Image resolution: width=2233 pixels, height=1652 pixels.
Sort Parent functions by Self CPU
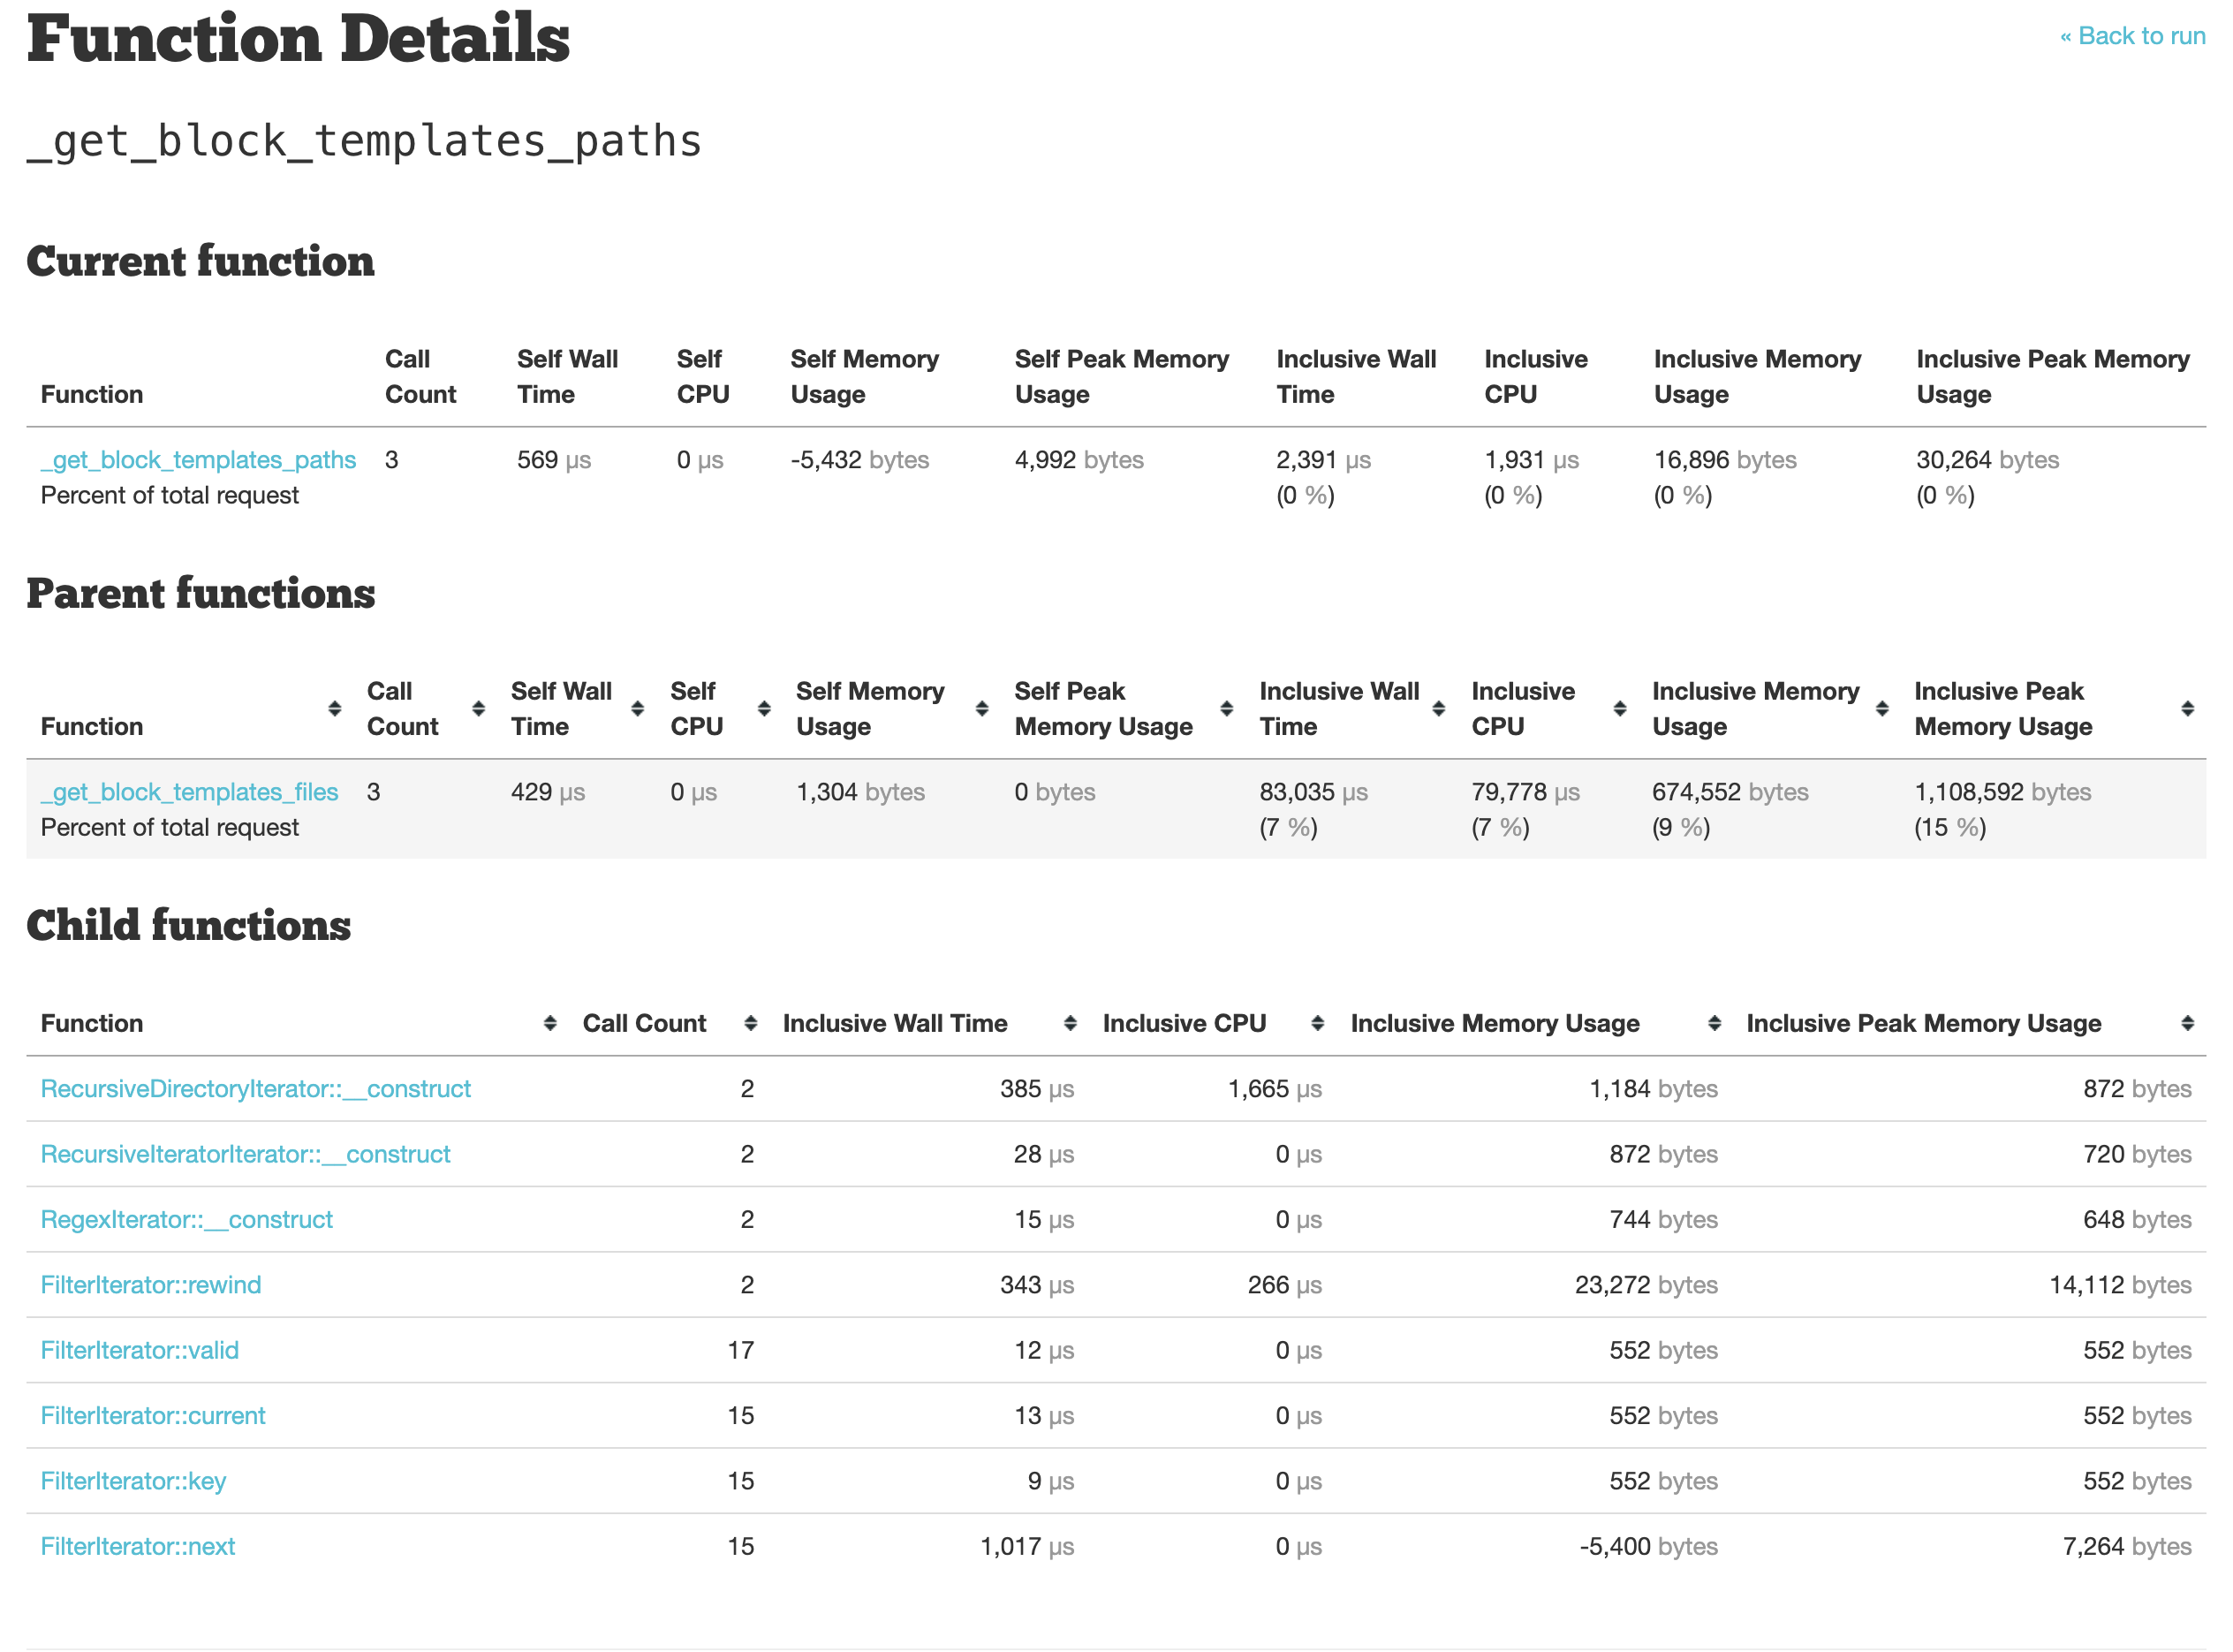coord(696,709)
